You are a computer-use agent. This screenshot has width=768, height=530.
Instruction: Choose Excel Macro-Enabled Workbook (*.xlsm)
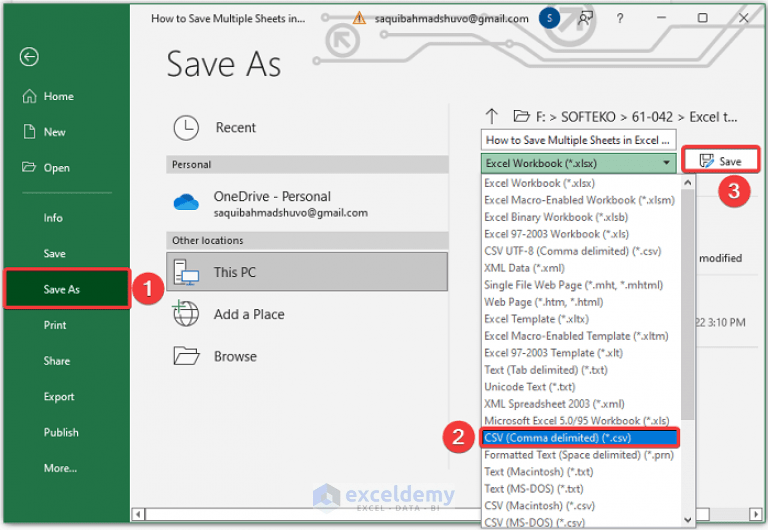(x=581, y=200)
